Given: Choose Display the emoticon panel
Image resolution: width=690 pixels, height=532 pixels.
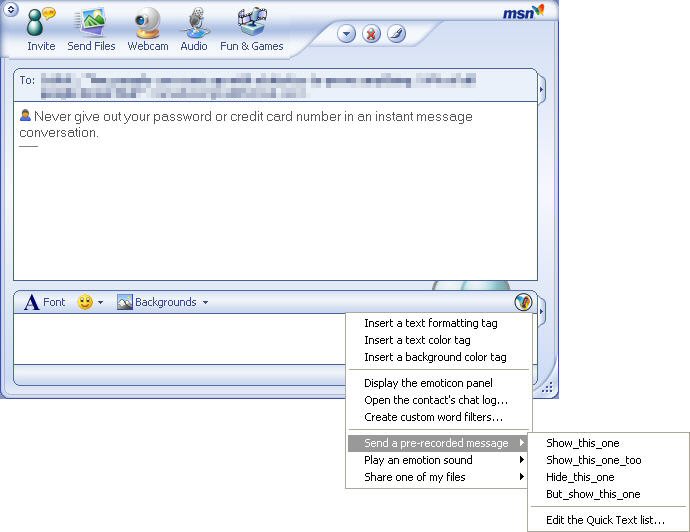Looking at the screenshot, I should [x=428, y=383].
